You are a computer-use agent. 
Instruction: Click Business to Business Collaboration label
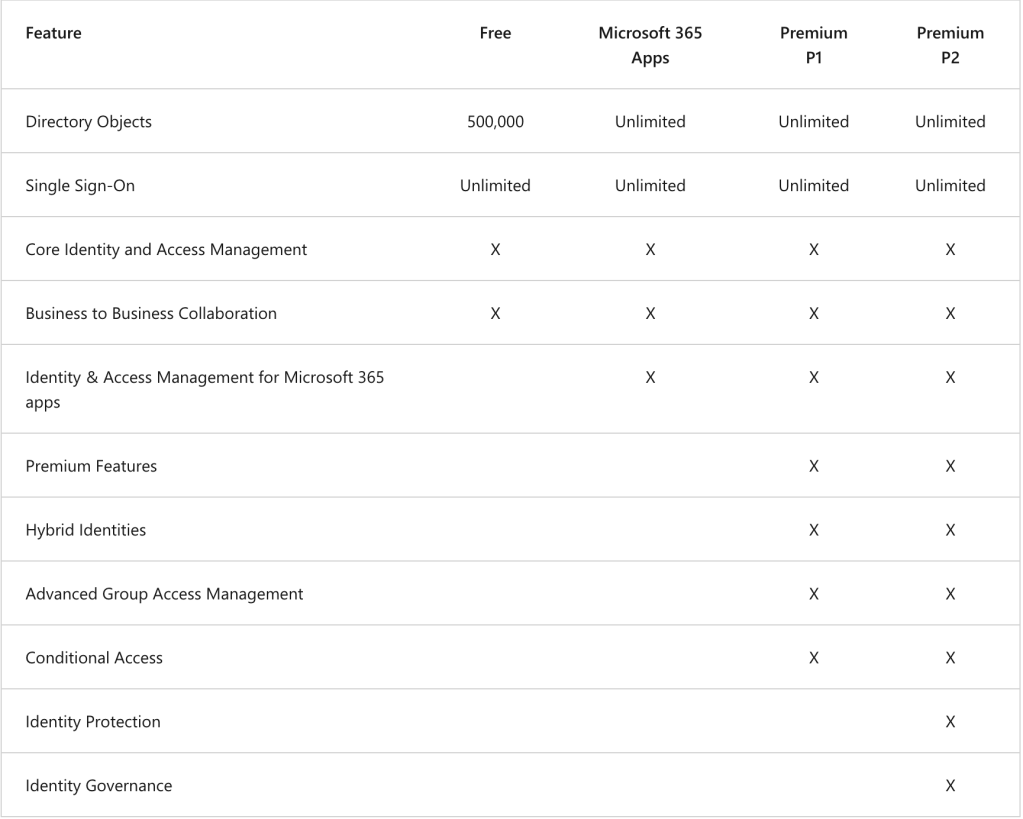[x=151, y=314]
